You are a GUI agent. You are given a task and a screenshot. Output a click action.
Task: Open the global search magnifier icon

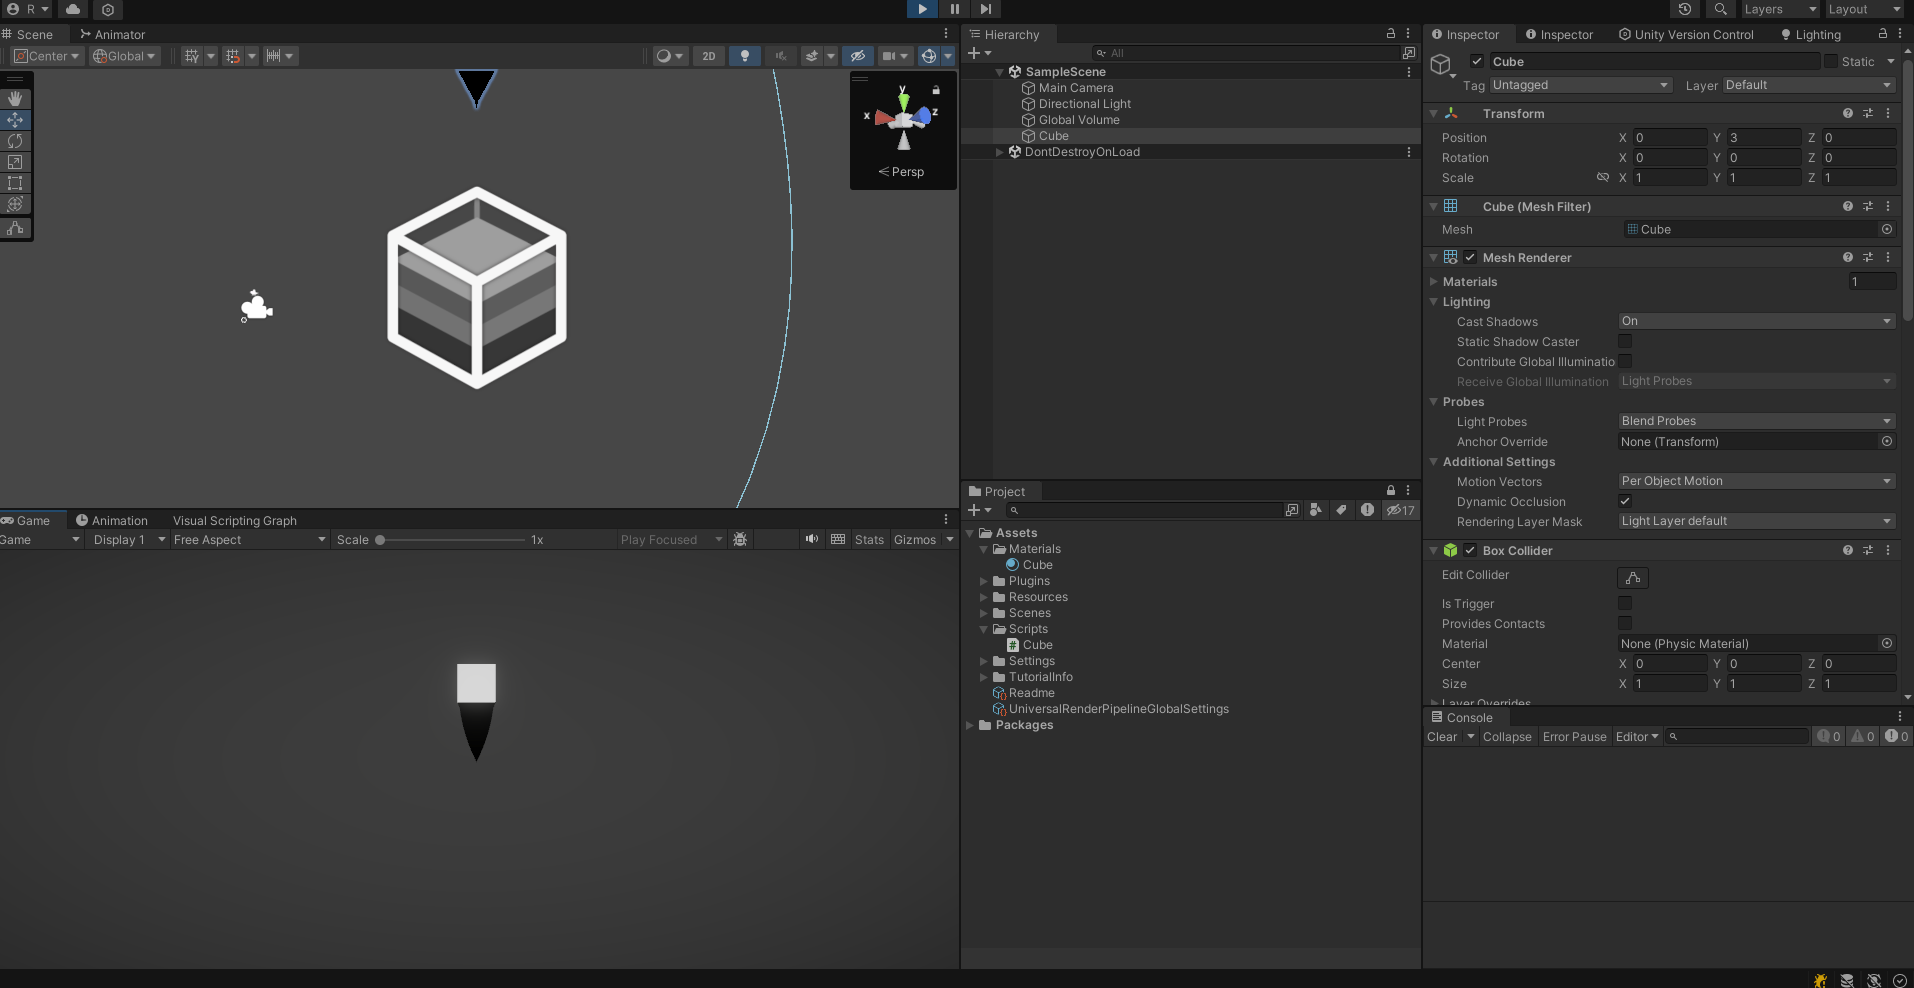click(x=1720, y=9)
